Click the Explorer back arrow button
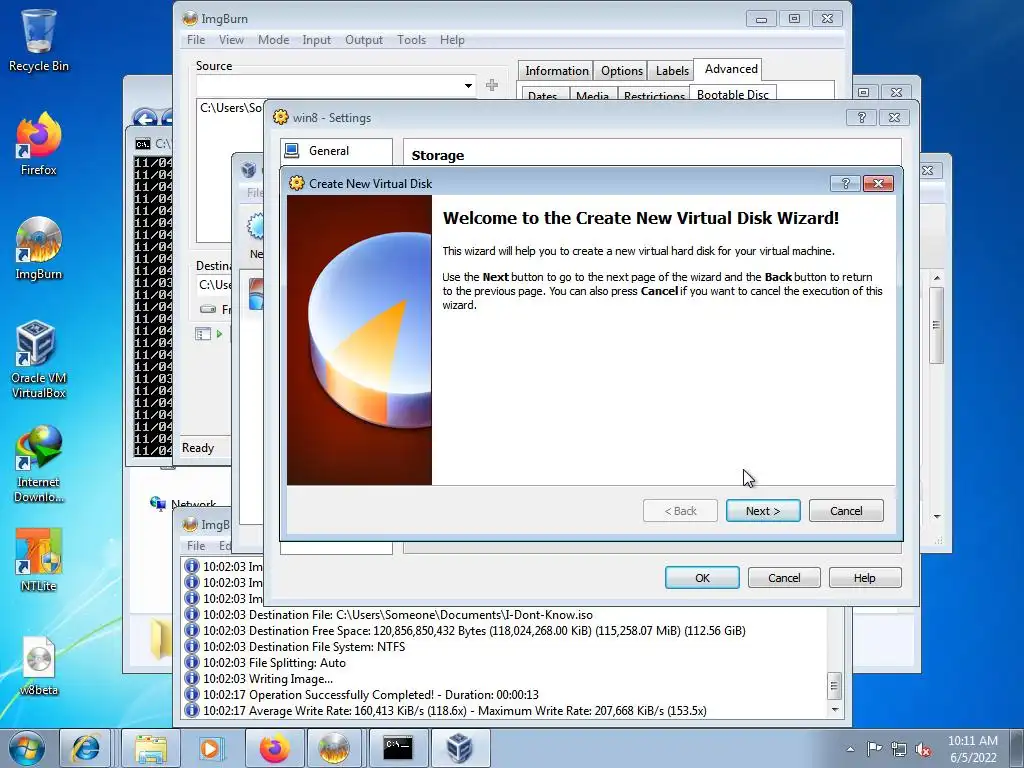Viewport: 1024px width, 768px height. 145,118
